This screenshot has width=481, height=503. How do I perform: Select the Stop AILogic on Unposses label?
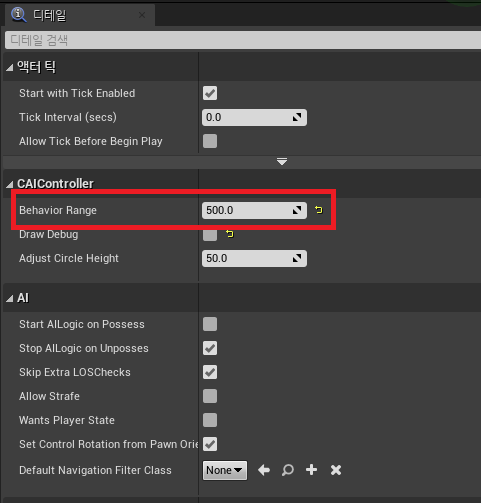coord(84,348)
